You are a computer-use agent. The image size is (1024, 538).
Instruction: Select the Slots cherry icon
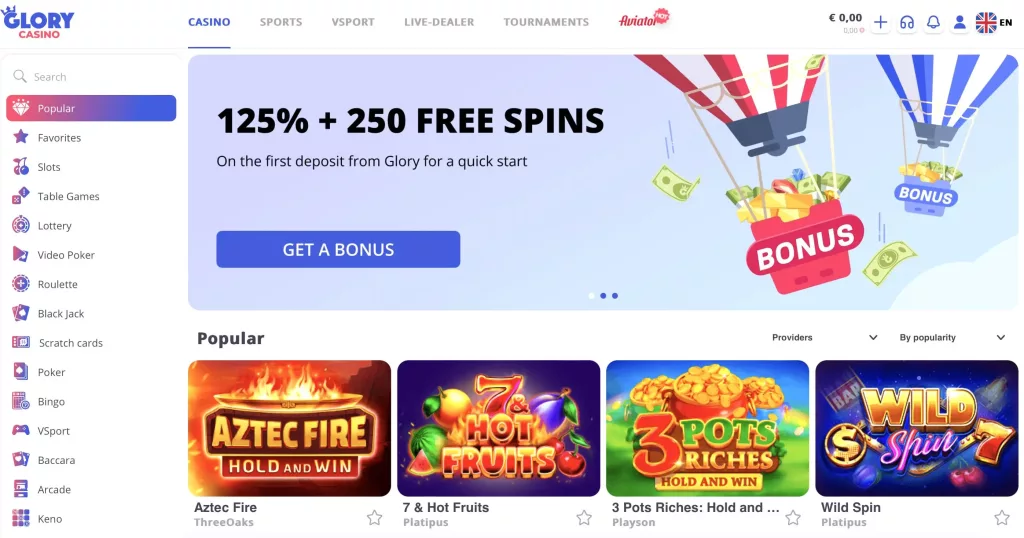21,166
